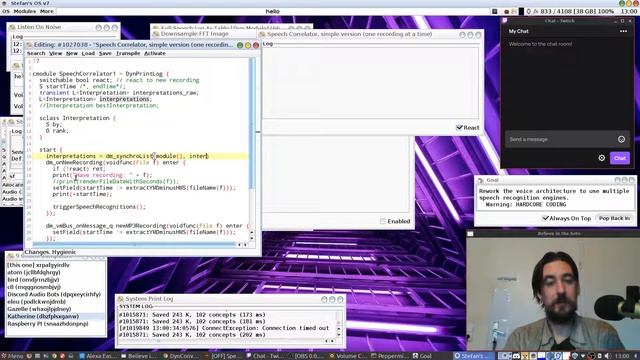Open the OS menu in top bar
The image size is (640, 360).
6,11
